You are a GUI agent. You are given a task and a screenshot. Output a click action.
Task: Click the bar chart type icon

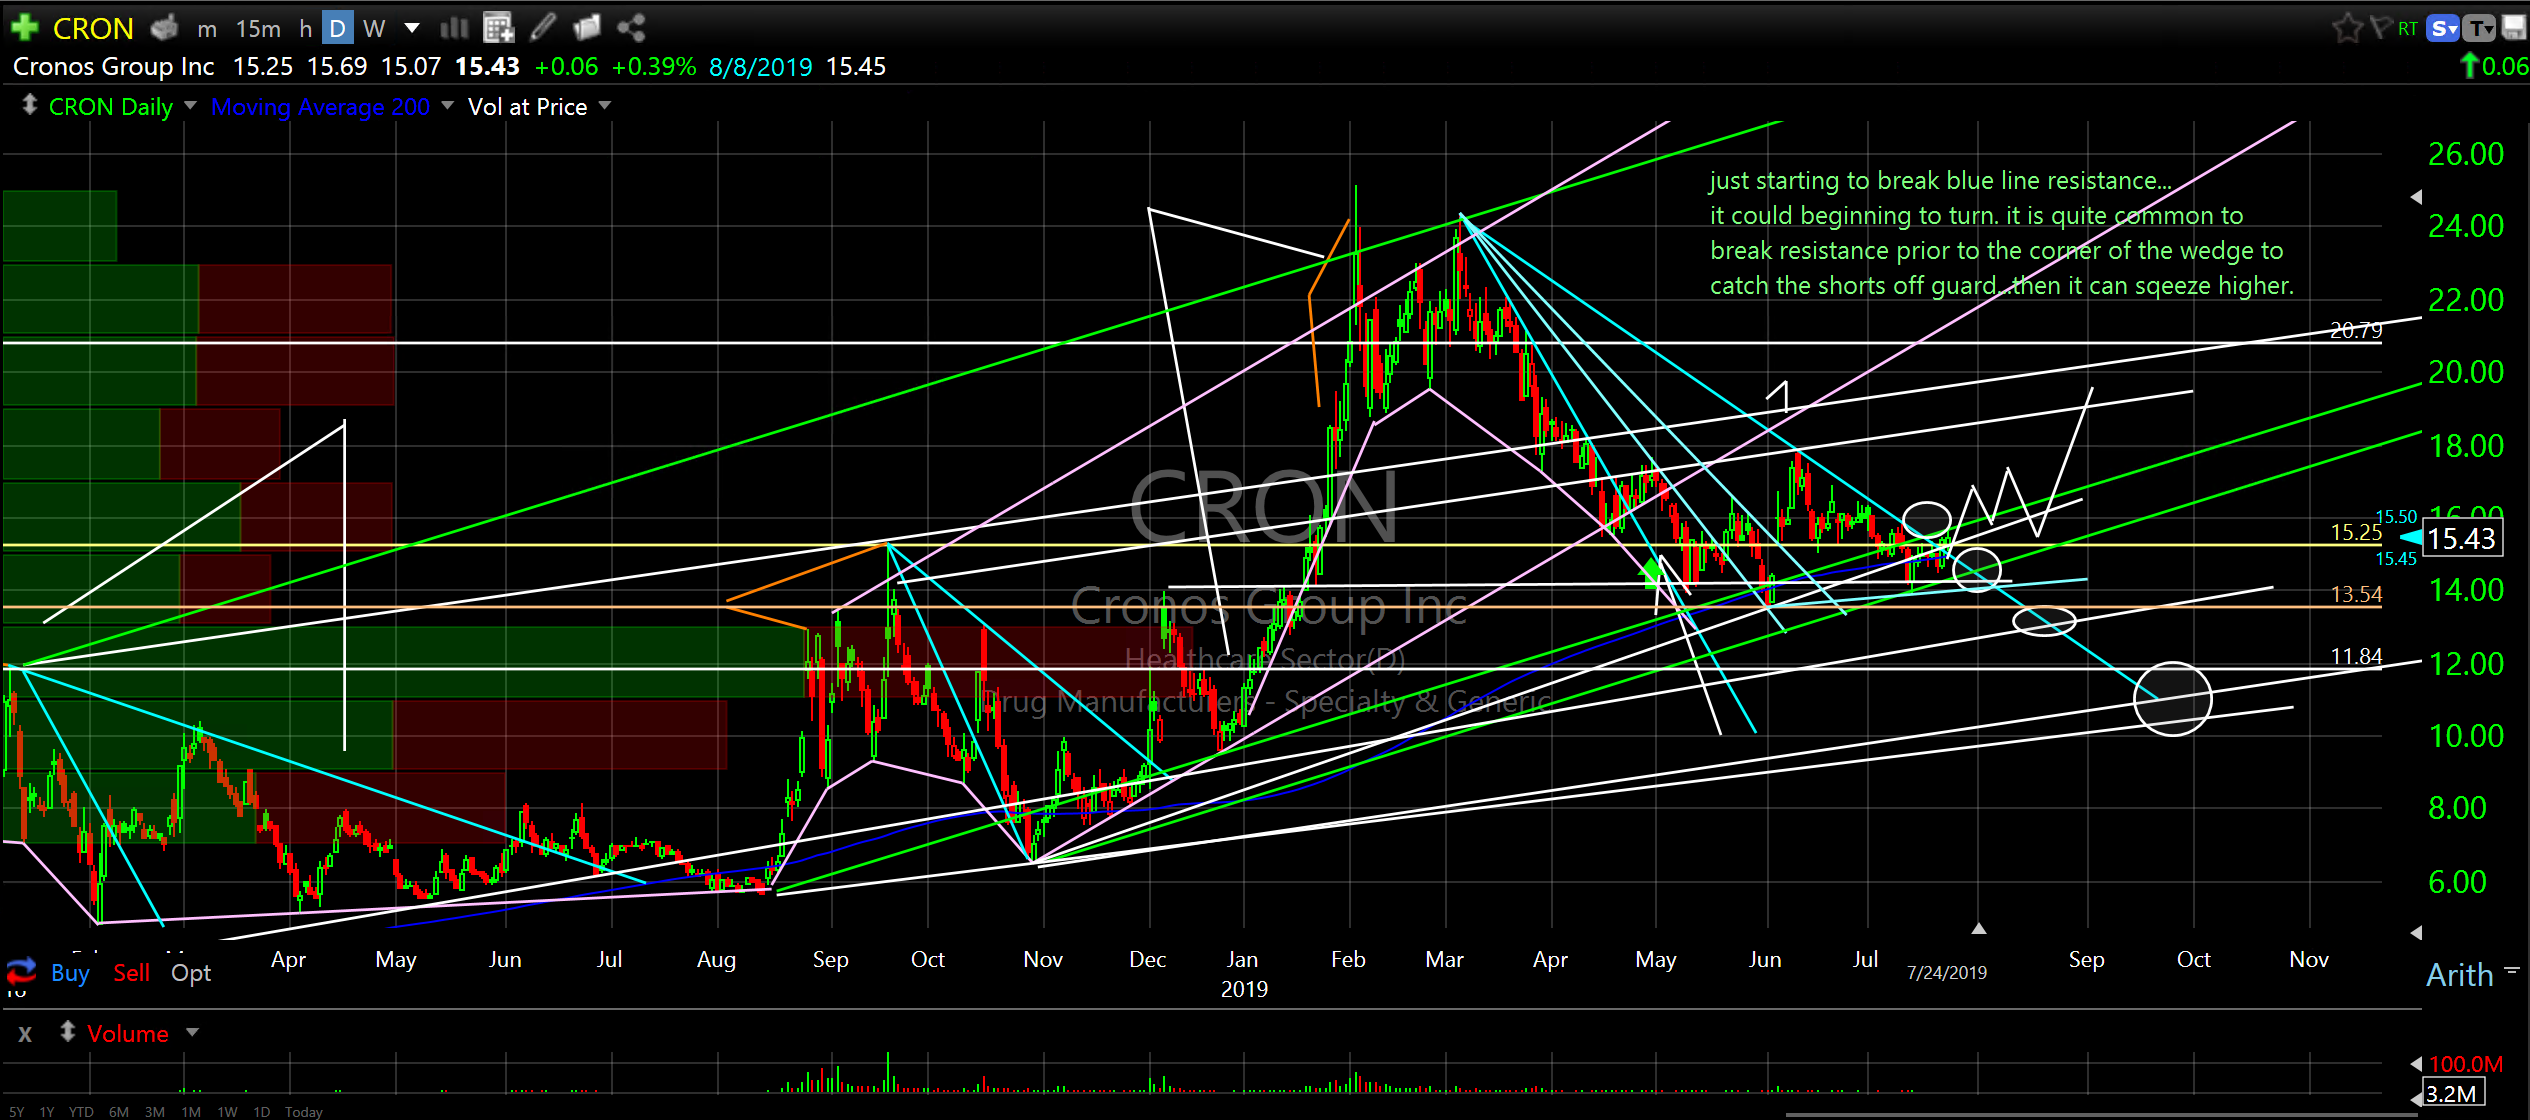pyautogui.click(x=454, y=27)
